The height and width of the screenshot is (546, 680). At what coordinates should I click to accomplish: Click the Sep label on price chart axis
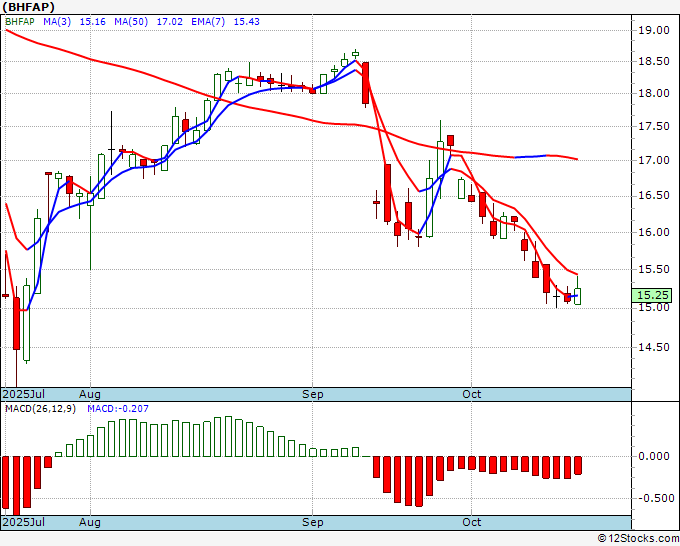(313, 394)
